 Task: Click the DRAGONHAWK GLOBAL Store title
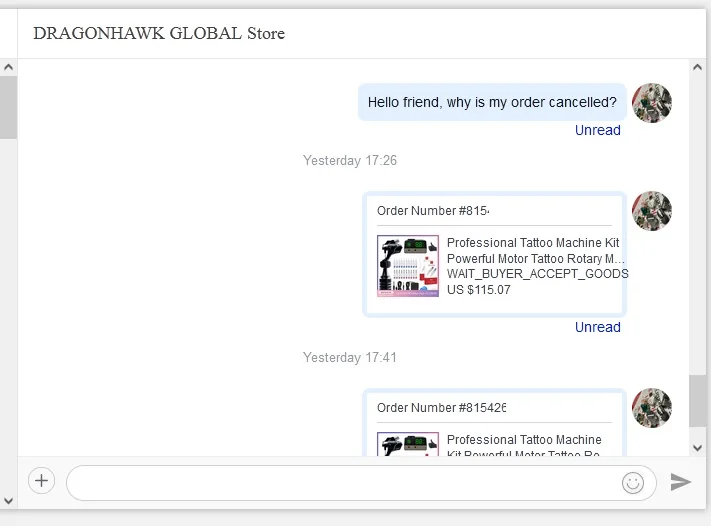(x=159, y=34)
